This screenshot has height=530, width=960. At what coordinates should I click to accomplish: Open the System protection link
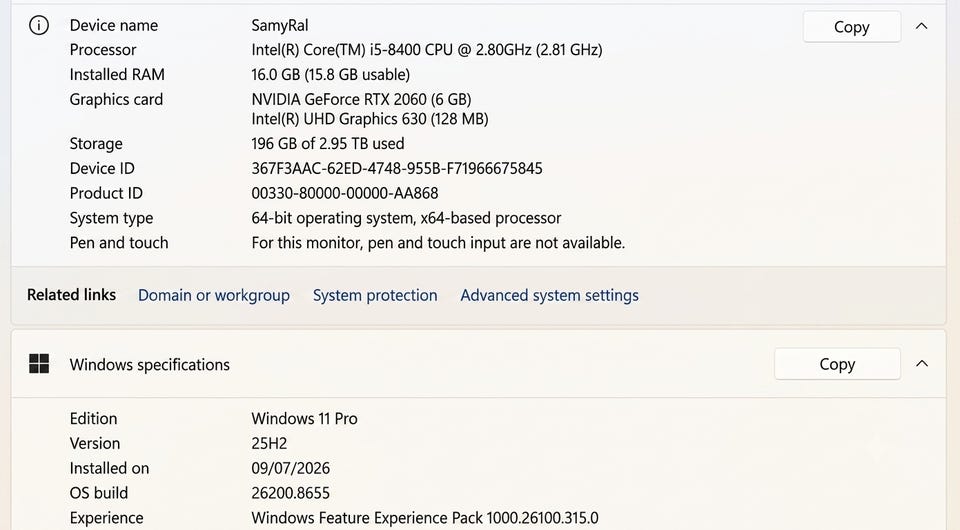coord(375,295)
